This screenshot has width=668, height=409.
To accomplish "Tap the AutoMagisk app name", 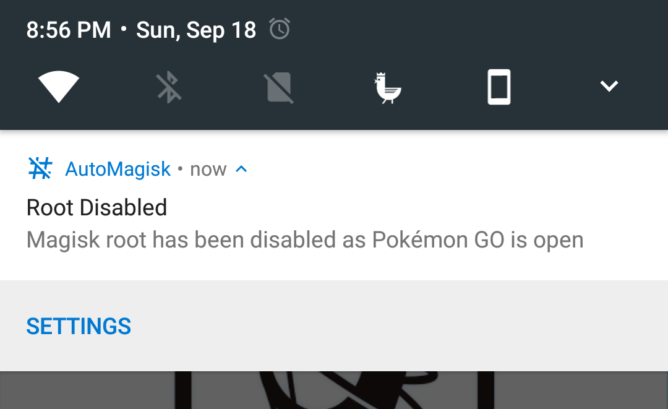I will click(x=118, y=169).
